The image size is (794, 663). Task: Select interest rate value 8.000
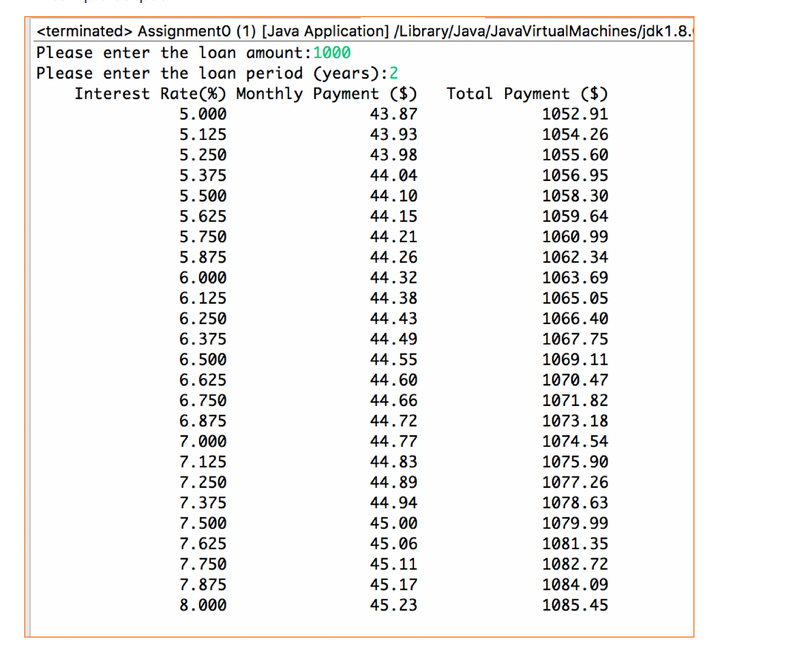(x=203, y=605)
